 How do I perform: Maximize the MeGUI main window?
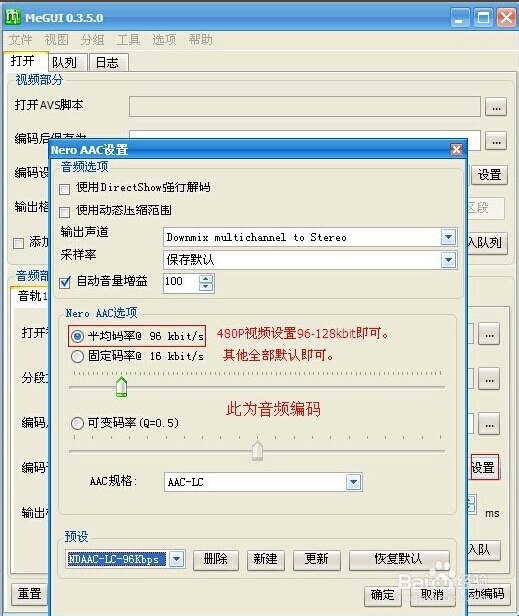(x=483, y=18)
